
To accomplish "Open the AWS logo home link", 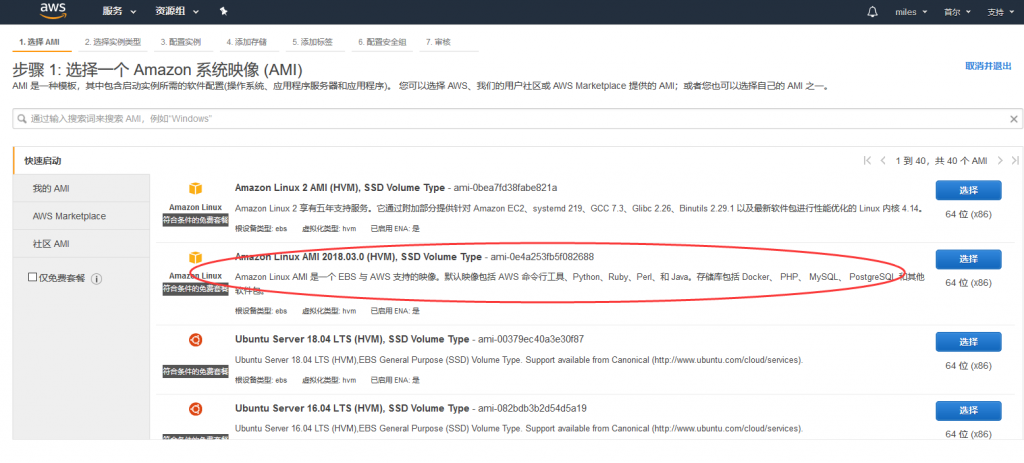I will tap(52, 10).
